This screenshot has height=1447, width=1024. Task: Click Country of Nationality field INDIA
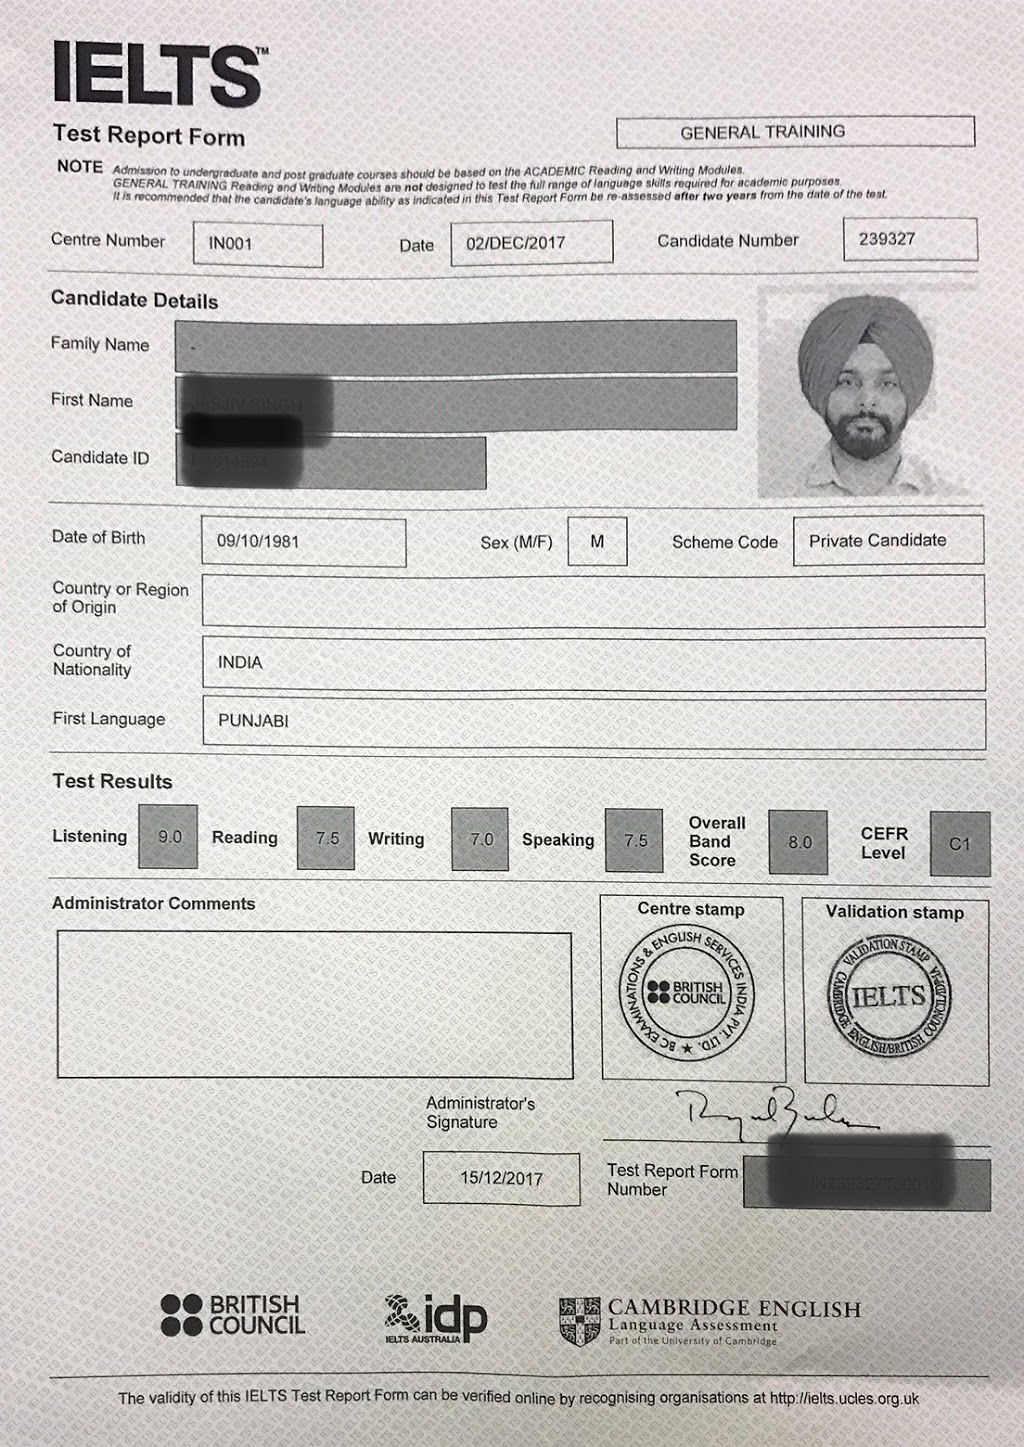594,663
